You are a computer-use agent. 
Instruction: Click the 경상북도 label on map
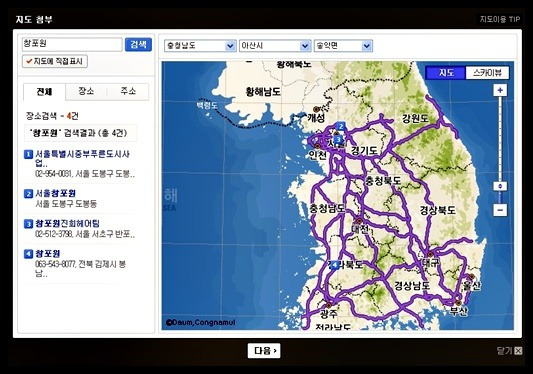coord(437,210)
